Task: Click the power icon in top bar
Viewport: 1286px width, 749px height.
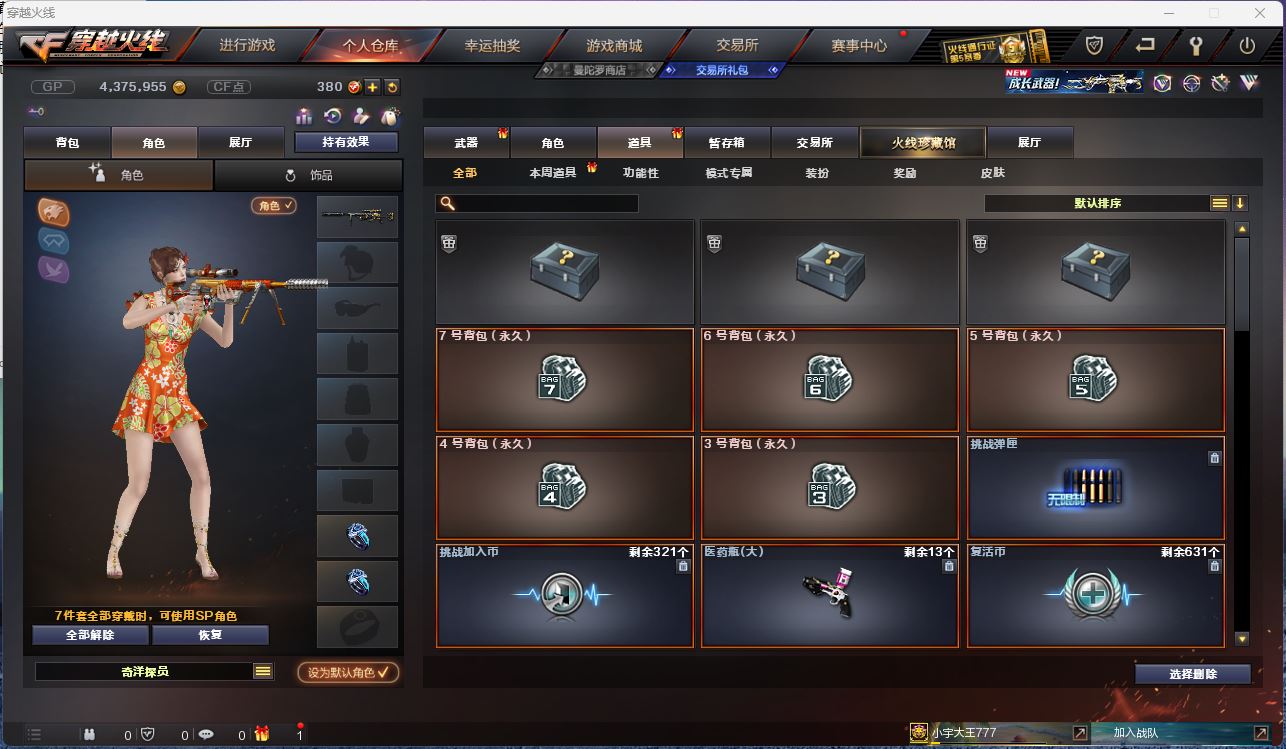Action: click(1247, 45)
